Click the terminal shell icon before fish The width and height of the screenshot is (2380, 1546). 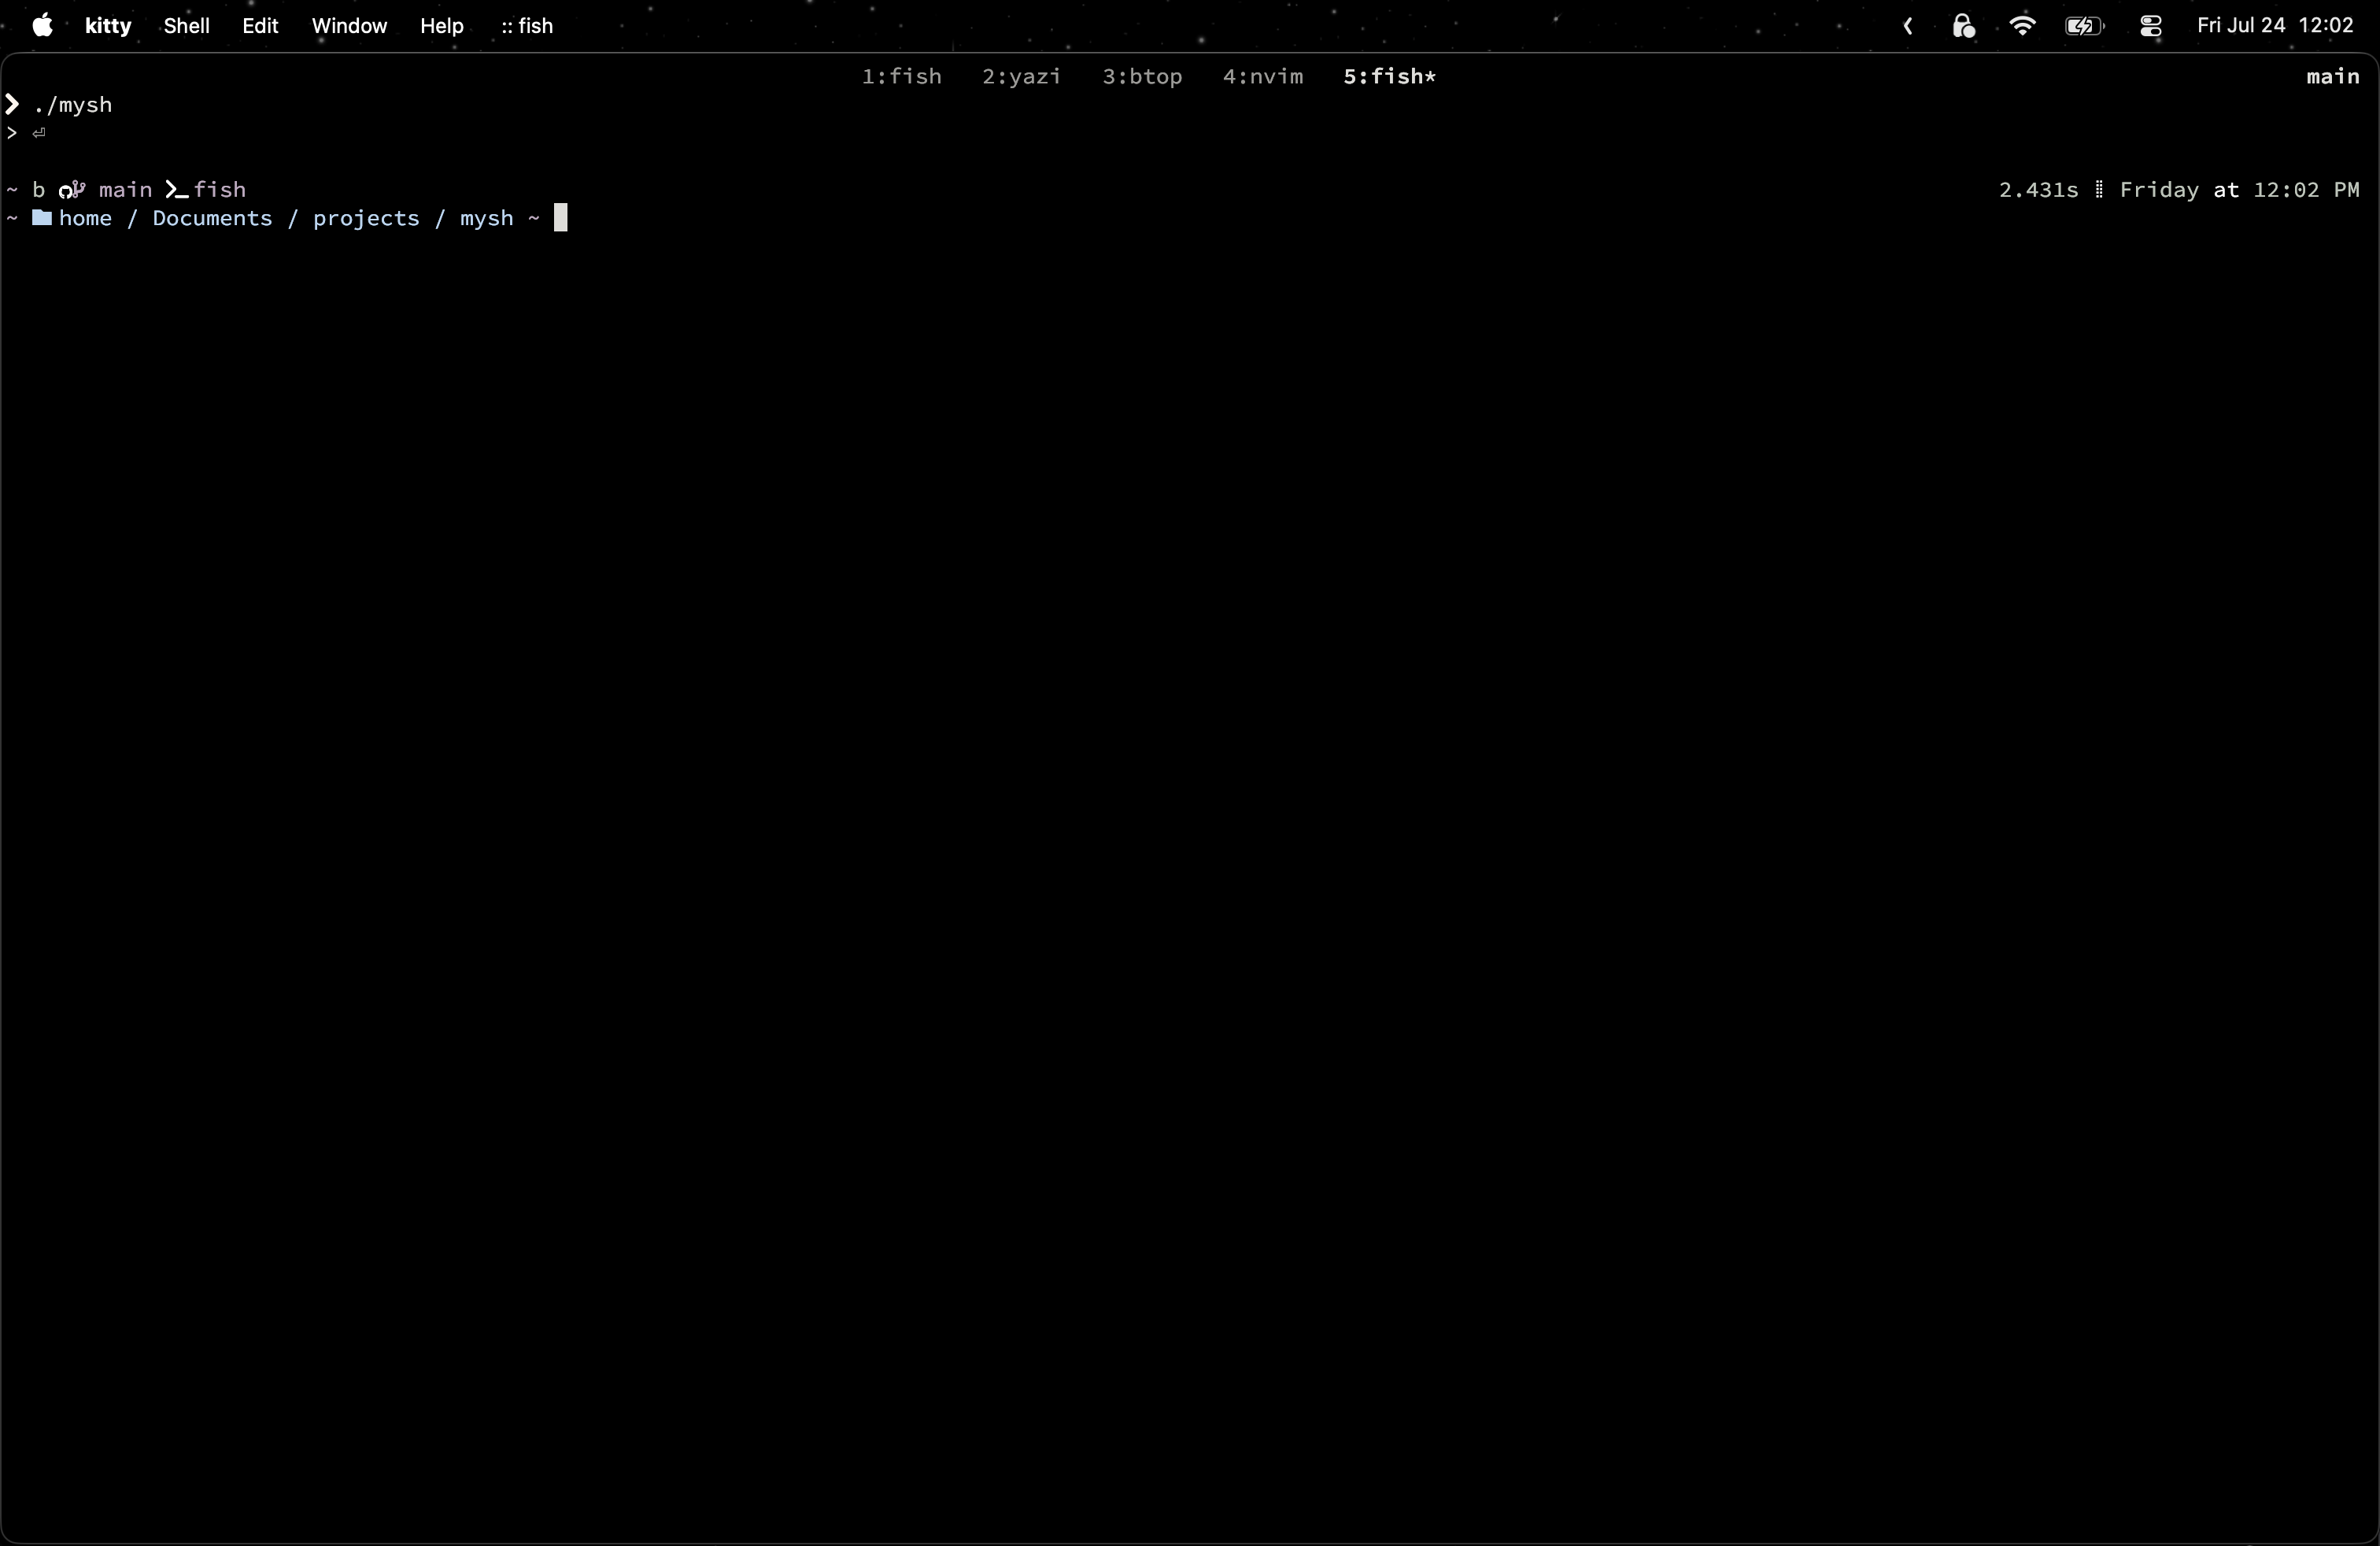[177, 190]
